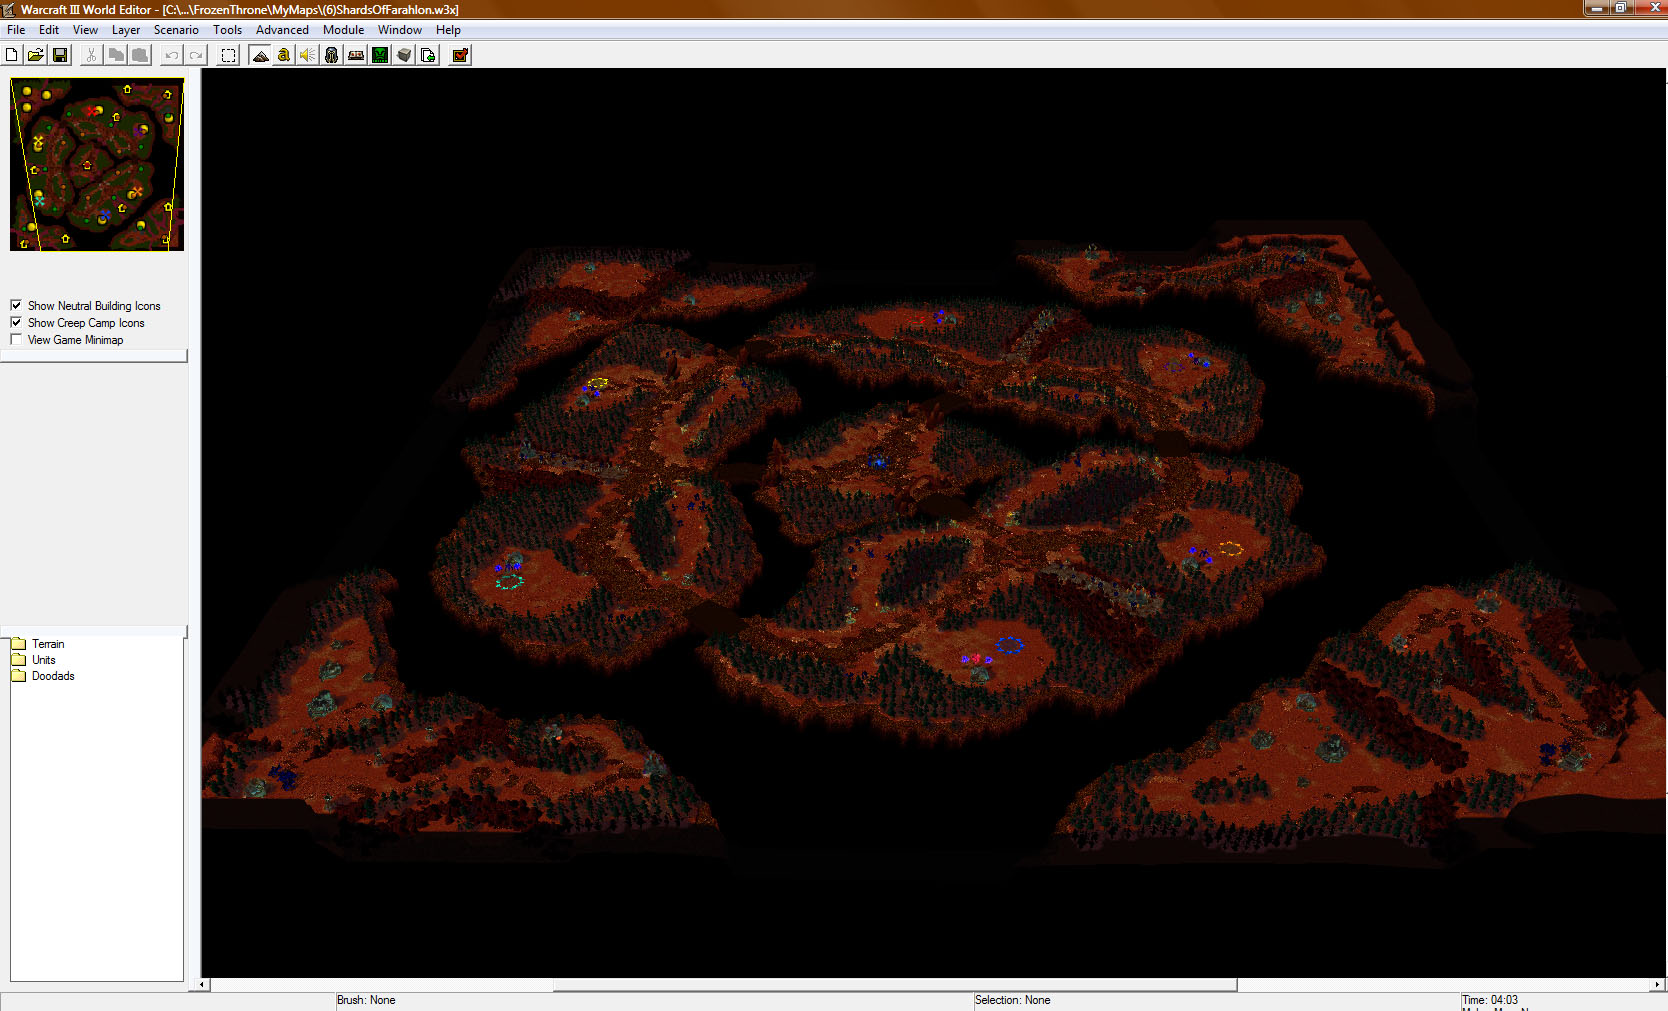This screenshot has width=1668, height=1011.
Task: Click the horizontal scrollbar left arrow
Action: [202, 985]
